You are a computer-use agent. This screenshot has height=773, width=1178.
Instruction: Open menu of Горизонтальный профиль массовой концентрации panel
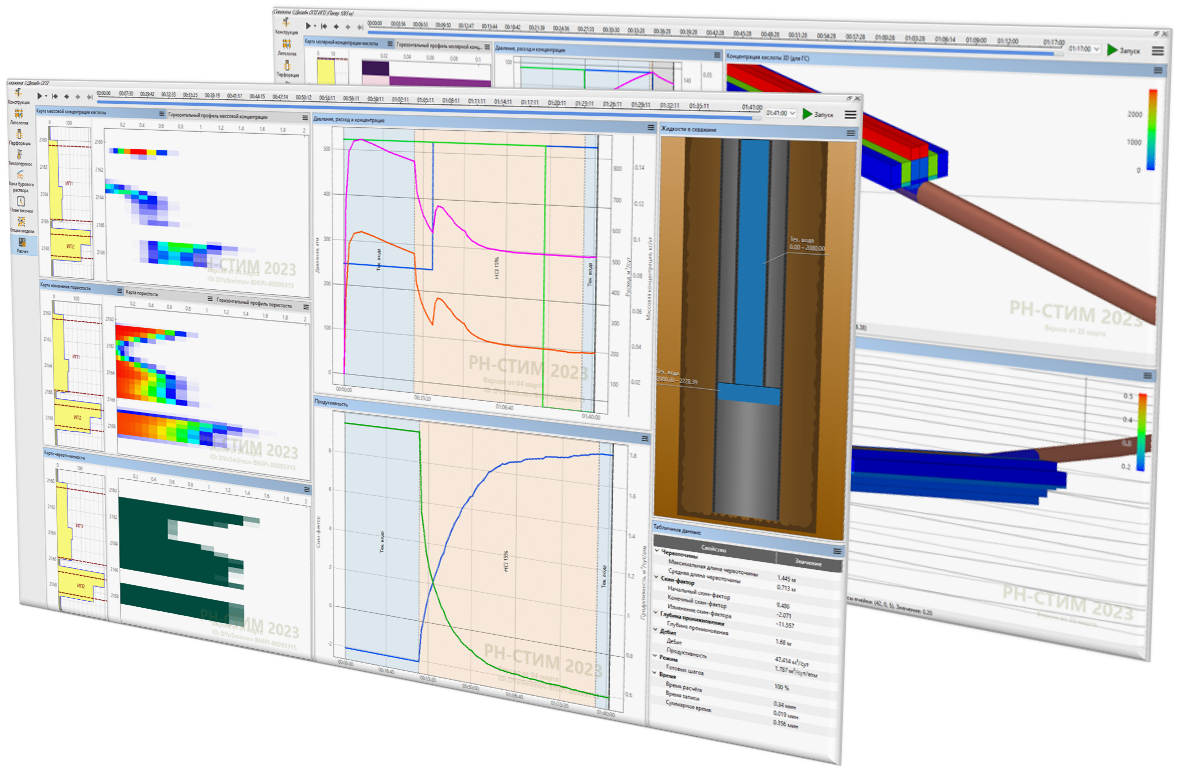click(305, 117)
